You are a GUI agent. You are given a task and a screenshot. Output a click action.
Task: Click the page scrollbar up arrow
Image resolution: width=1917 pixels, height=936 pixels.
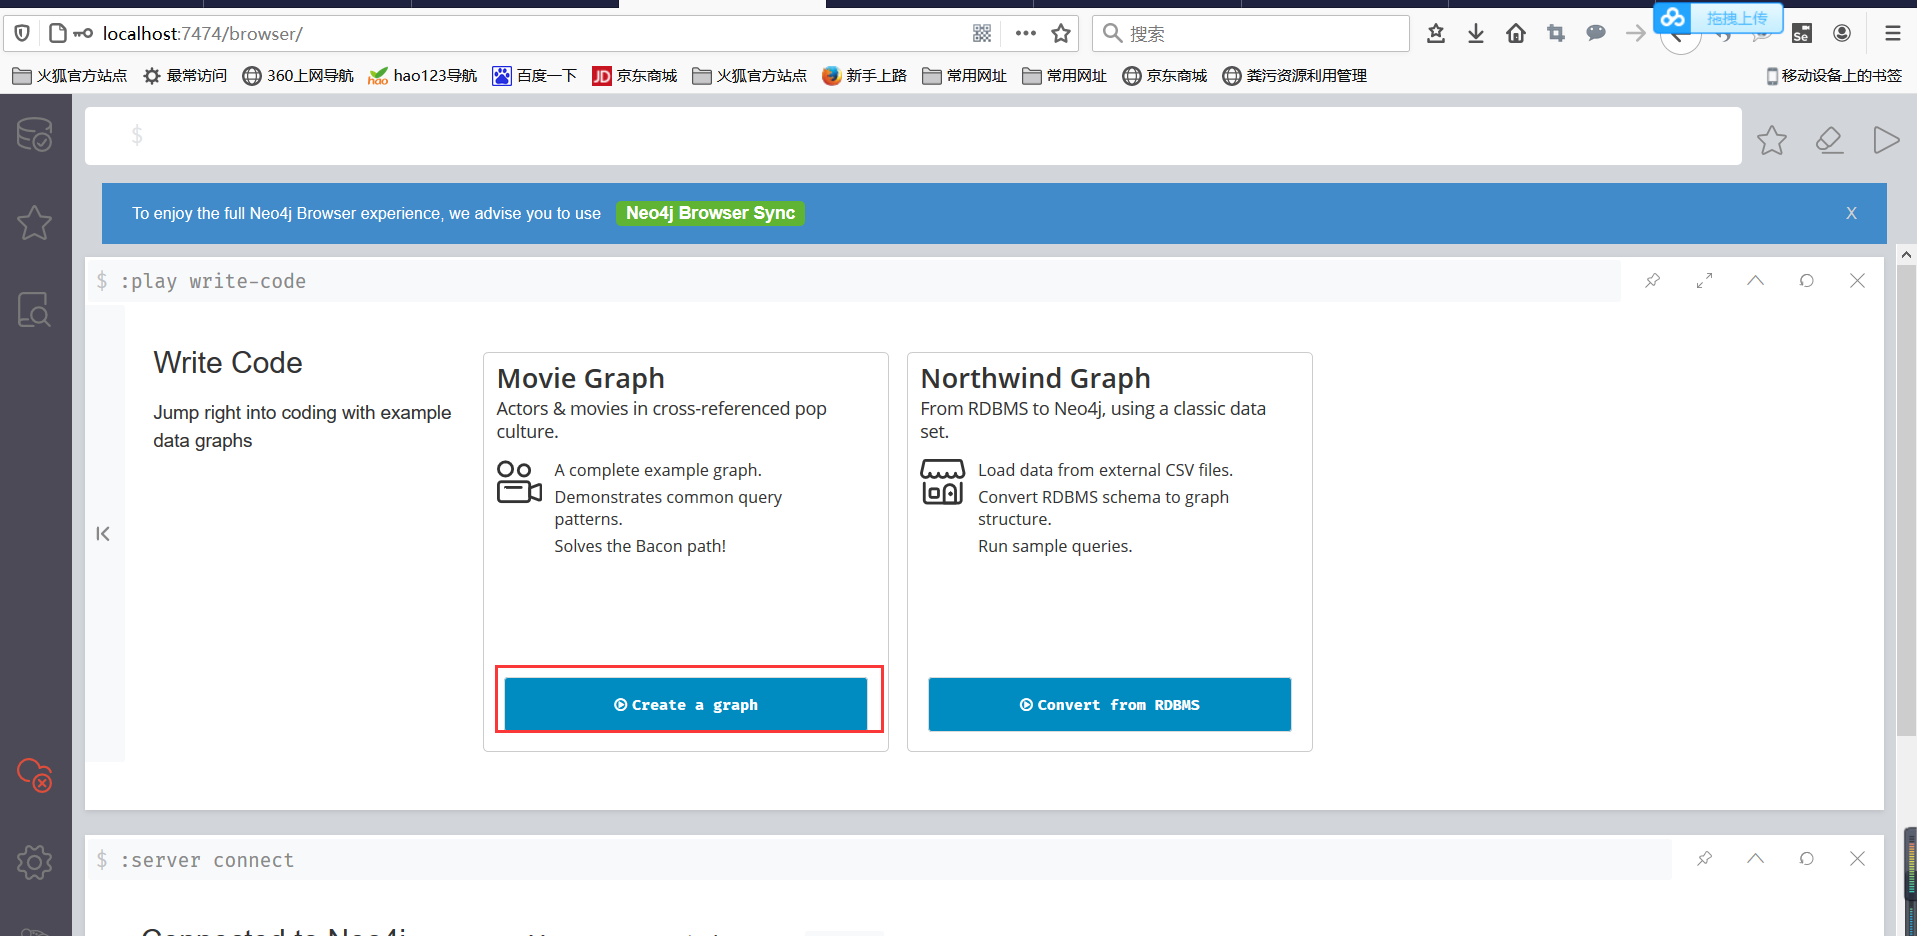click(x=1906, y=255)
